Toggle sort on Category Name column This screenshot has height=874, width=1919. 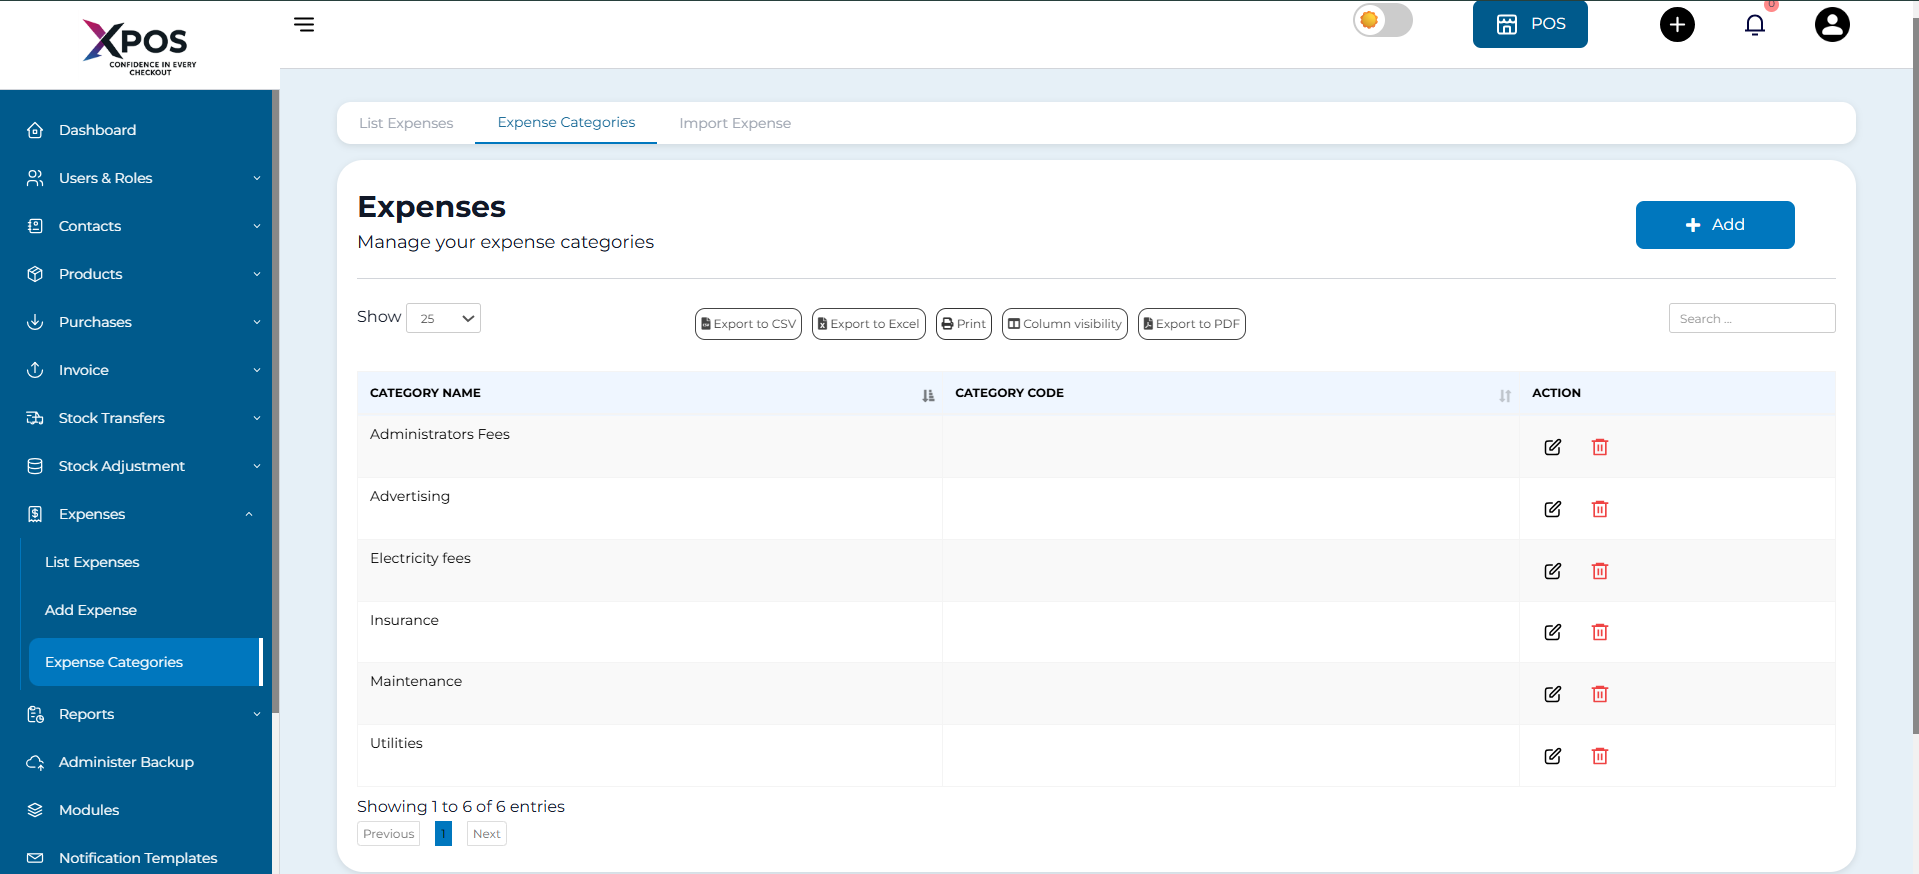tap(927, 395)
